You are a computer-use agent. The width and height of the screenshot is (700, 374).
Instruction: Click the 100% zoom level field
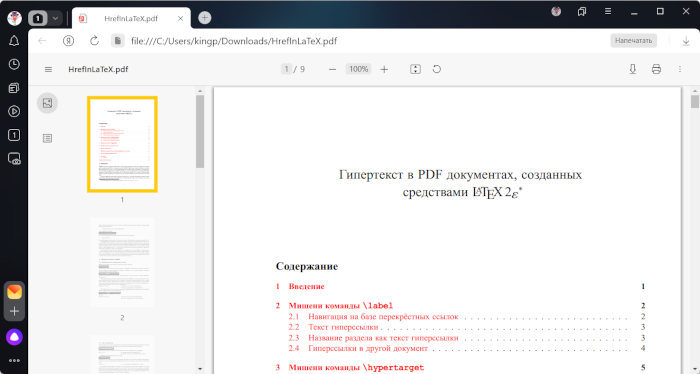358,69
